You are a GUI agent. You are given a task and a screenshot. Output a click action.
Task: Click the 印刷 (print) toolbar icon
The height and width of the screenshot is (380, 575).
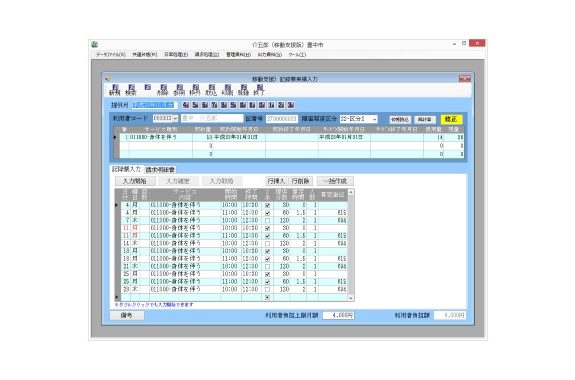click(227, 90)
